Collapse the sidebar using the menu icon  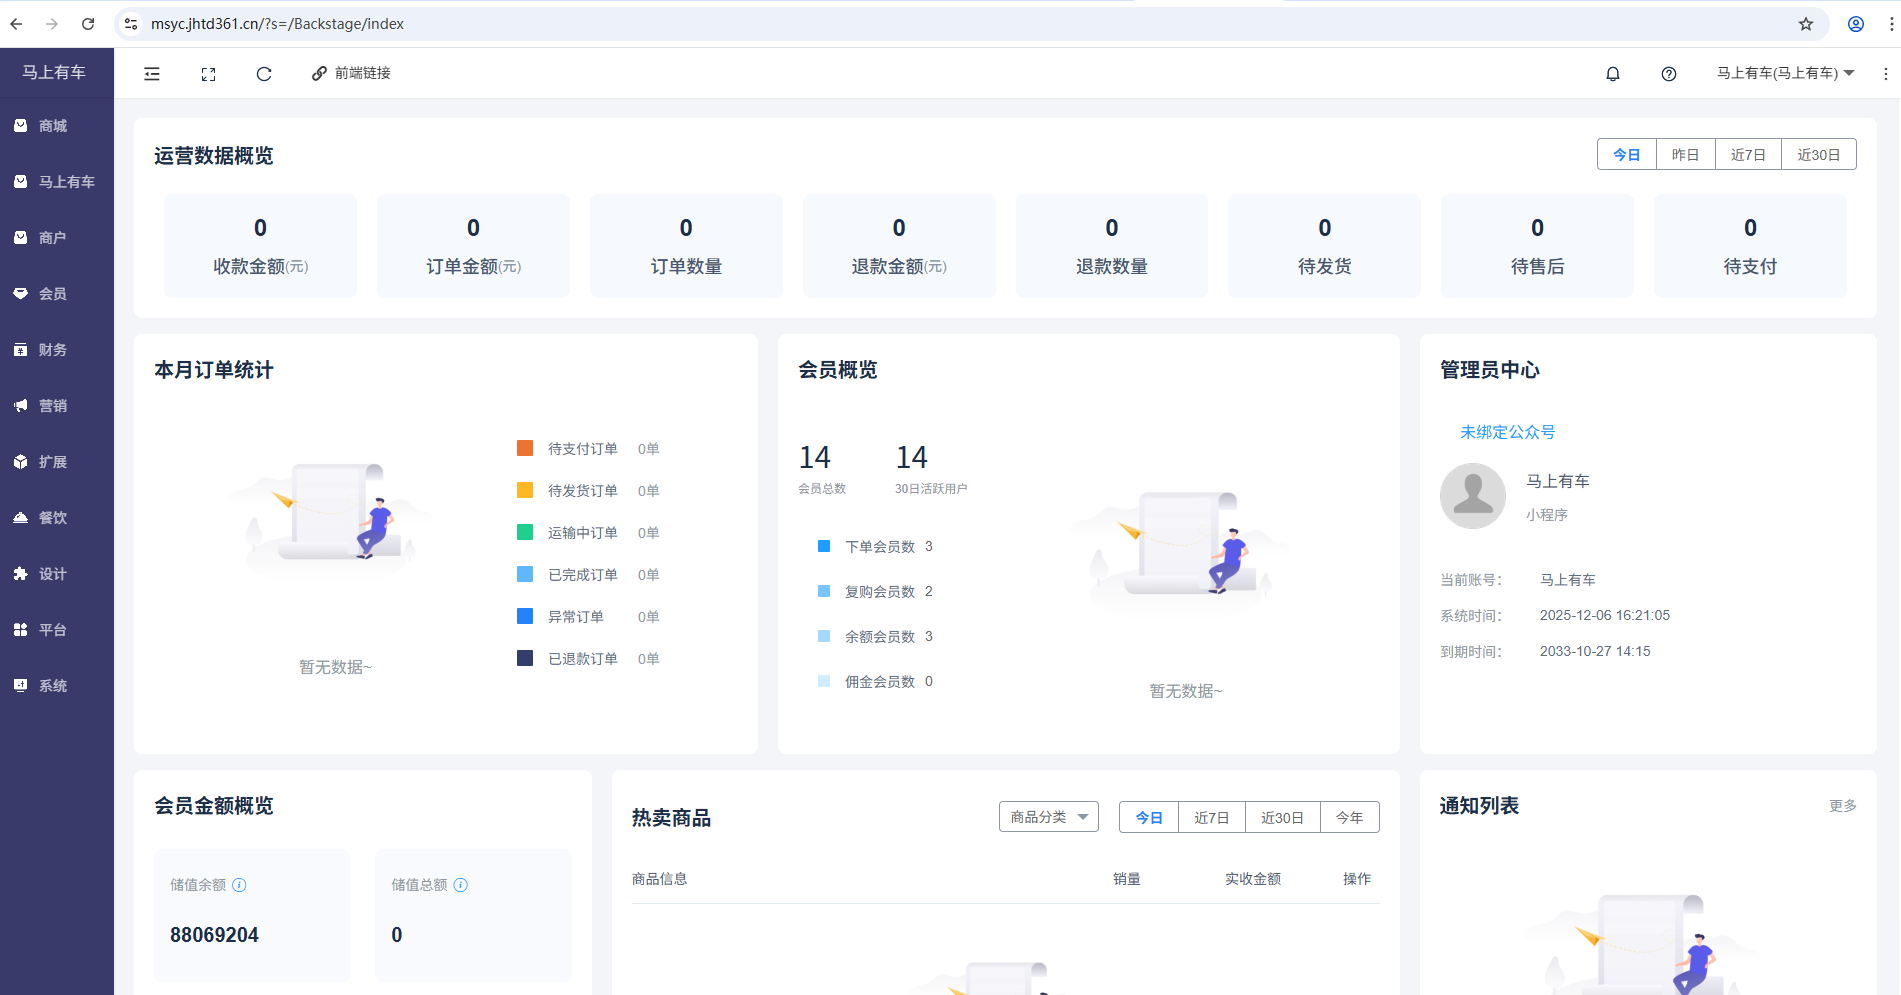pos(151,73)
